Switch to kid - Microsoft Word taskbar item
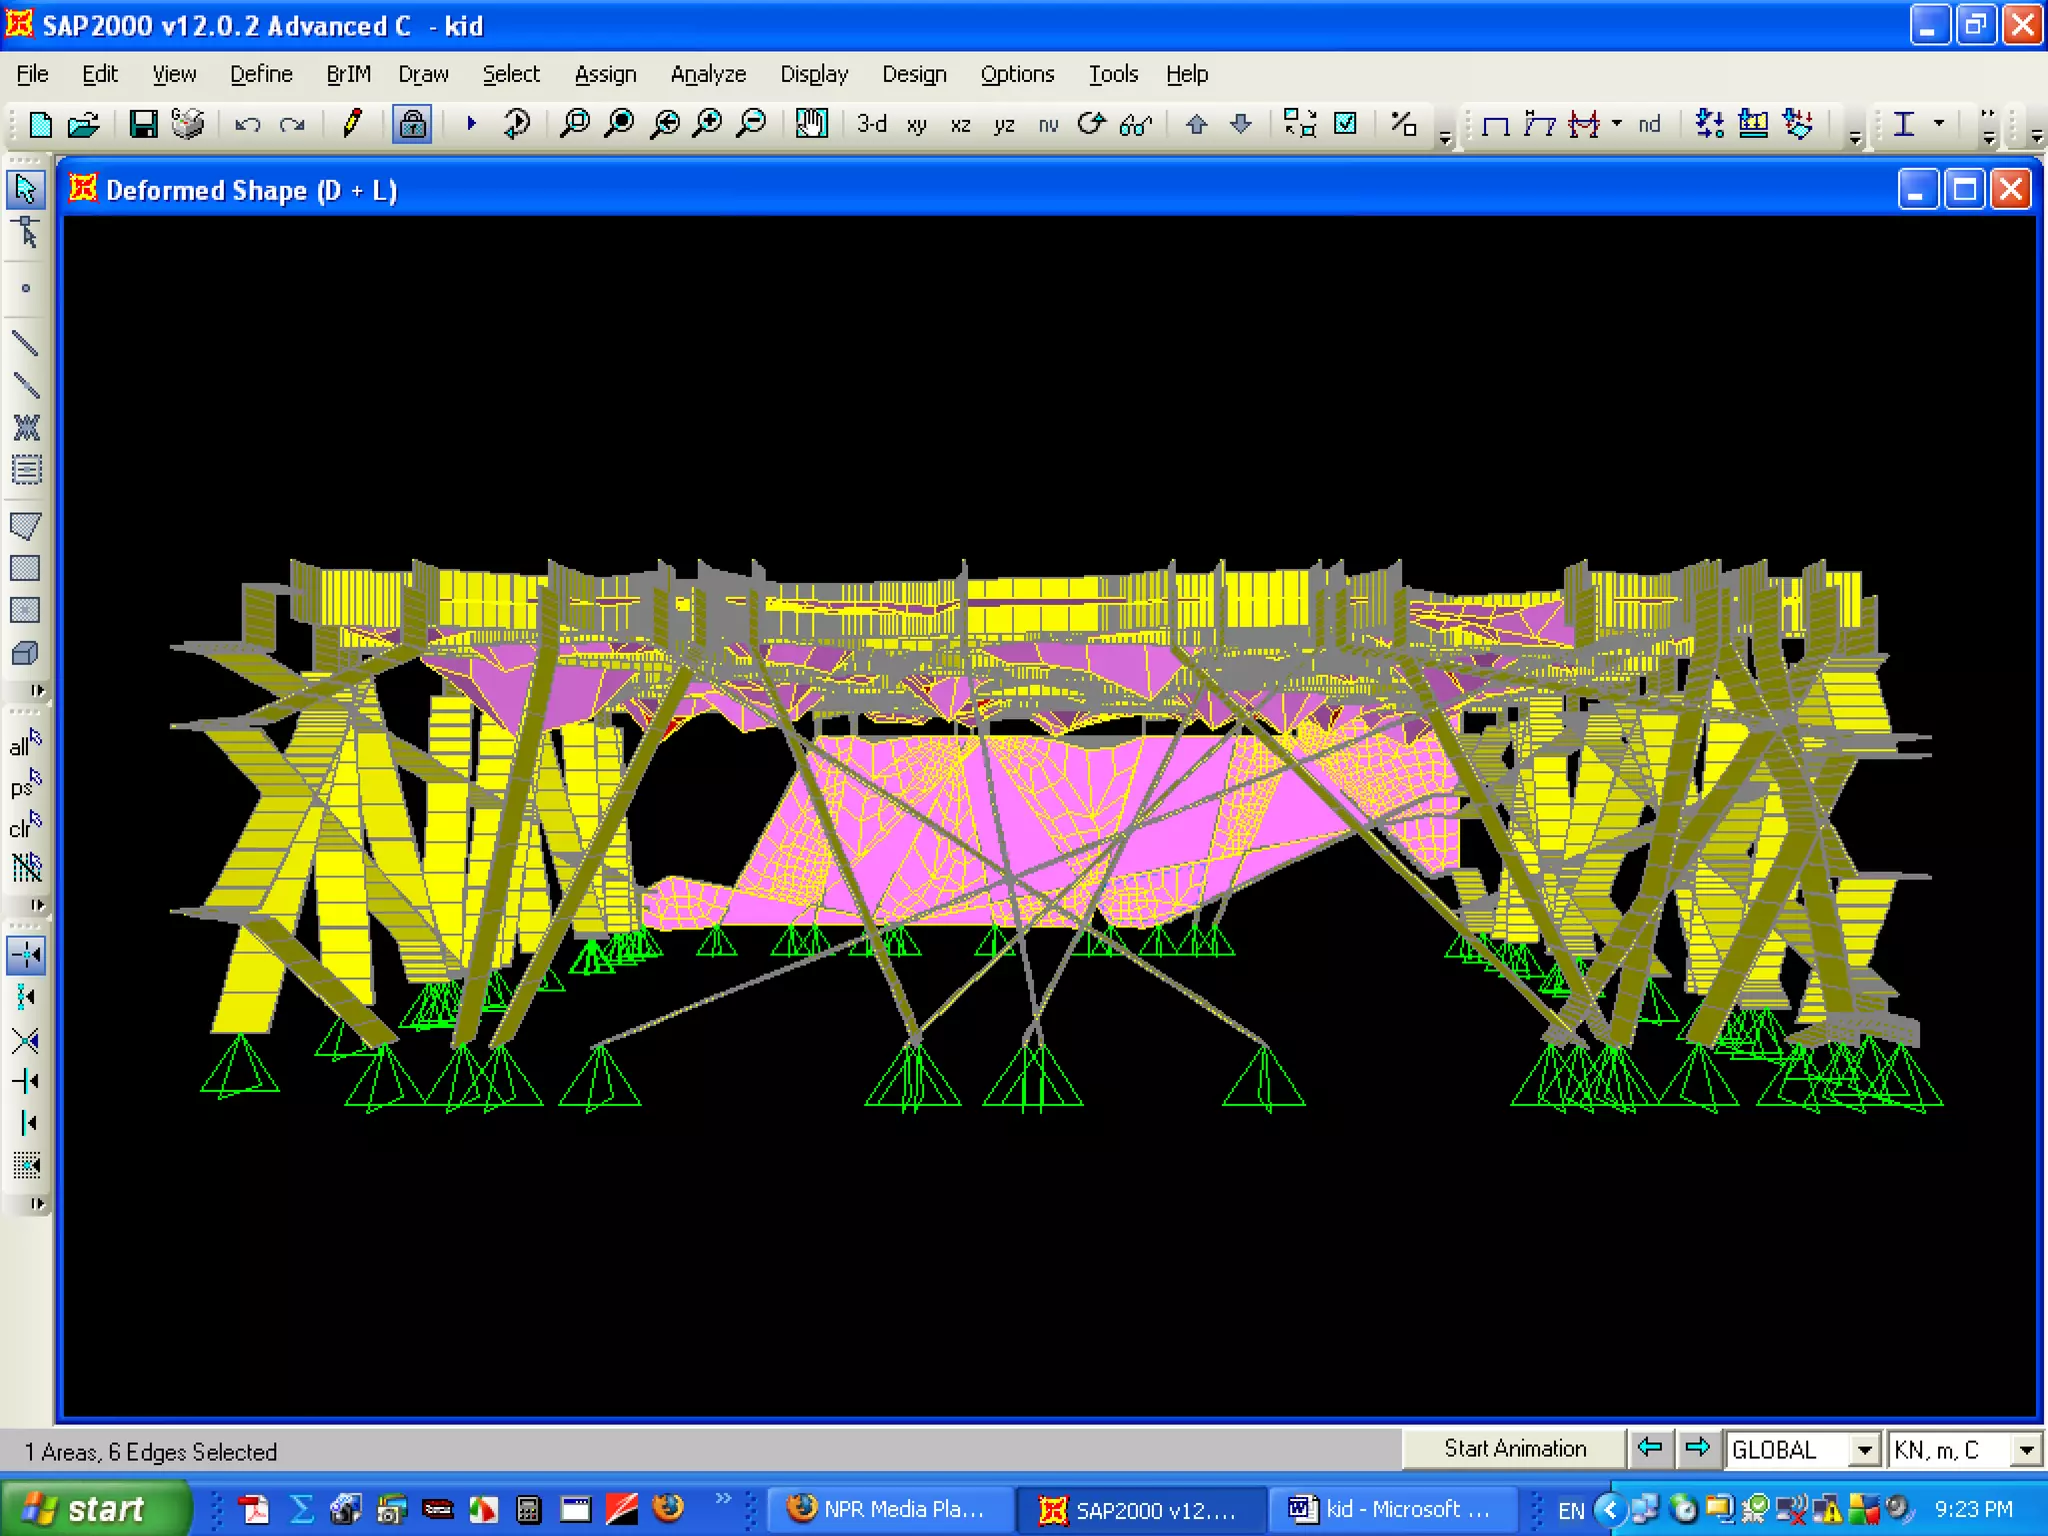Screen dimensions: 2048x1536 [x=1391, y=1509]
